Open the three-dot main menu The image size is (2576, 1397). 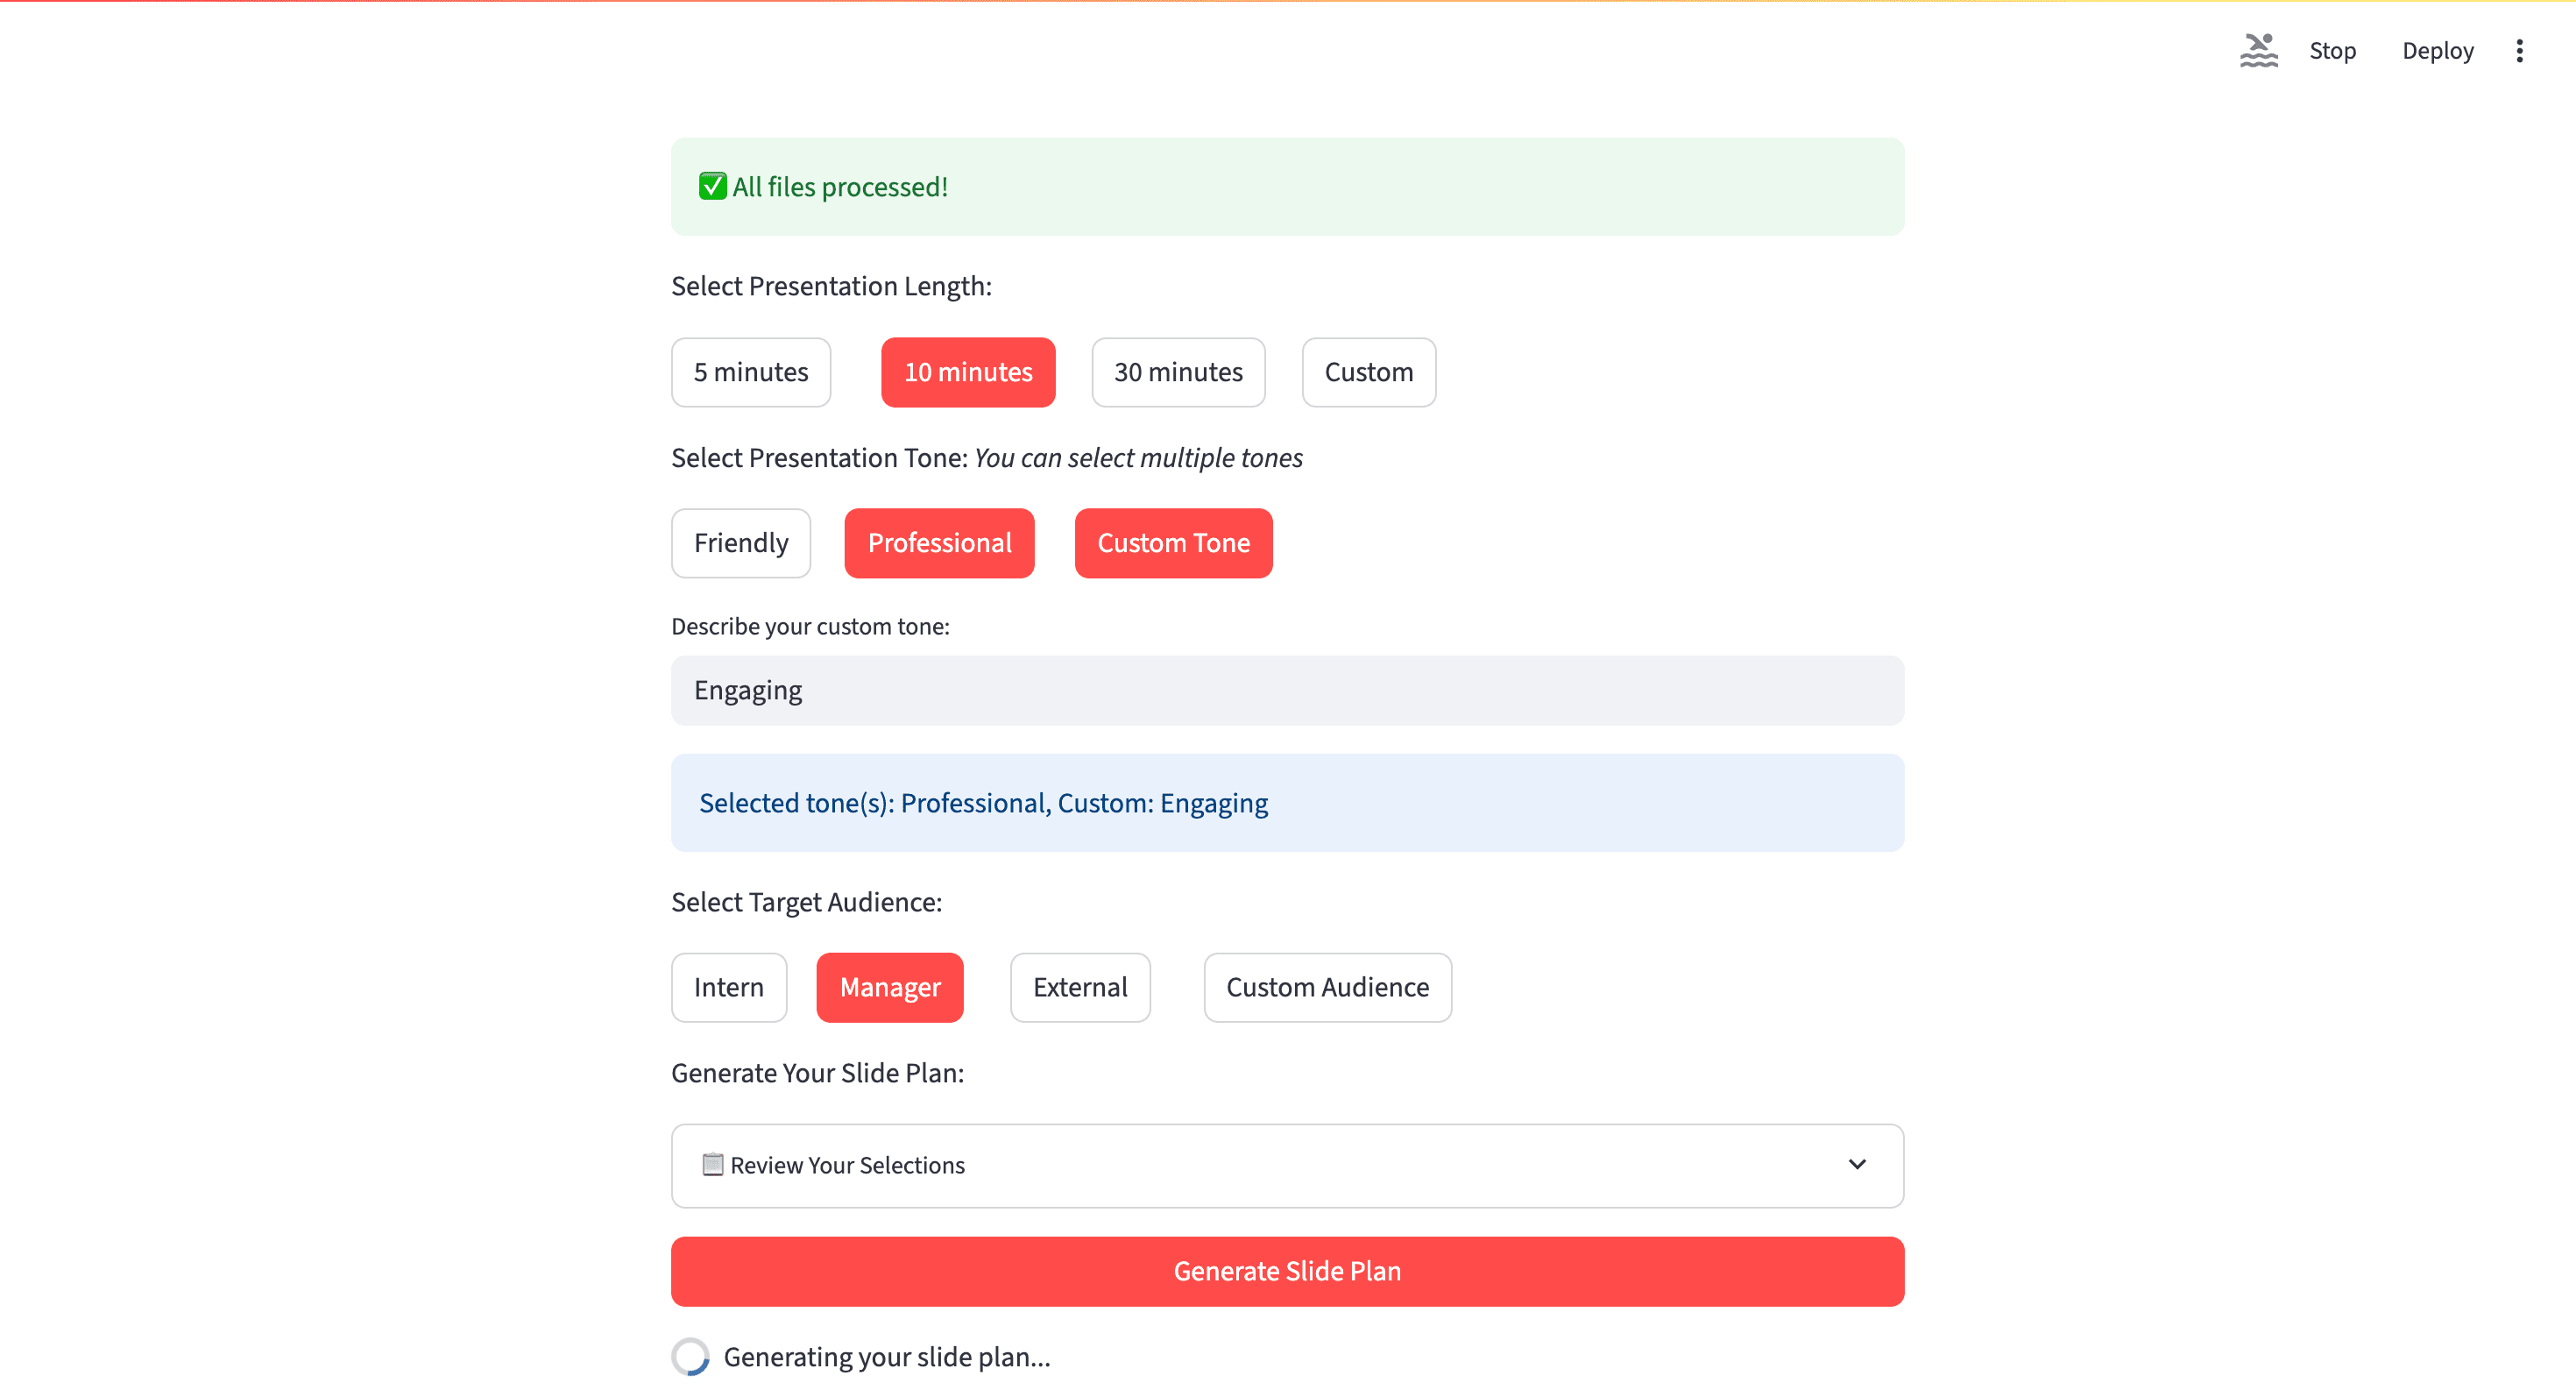click(x=2519, y=51)
